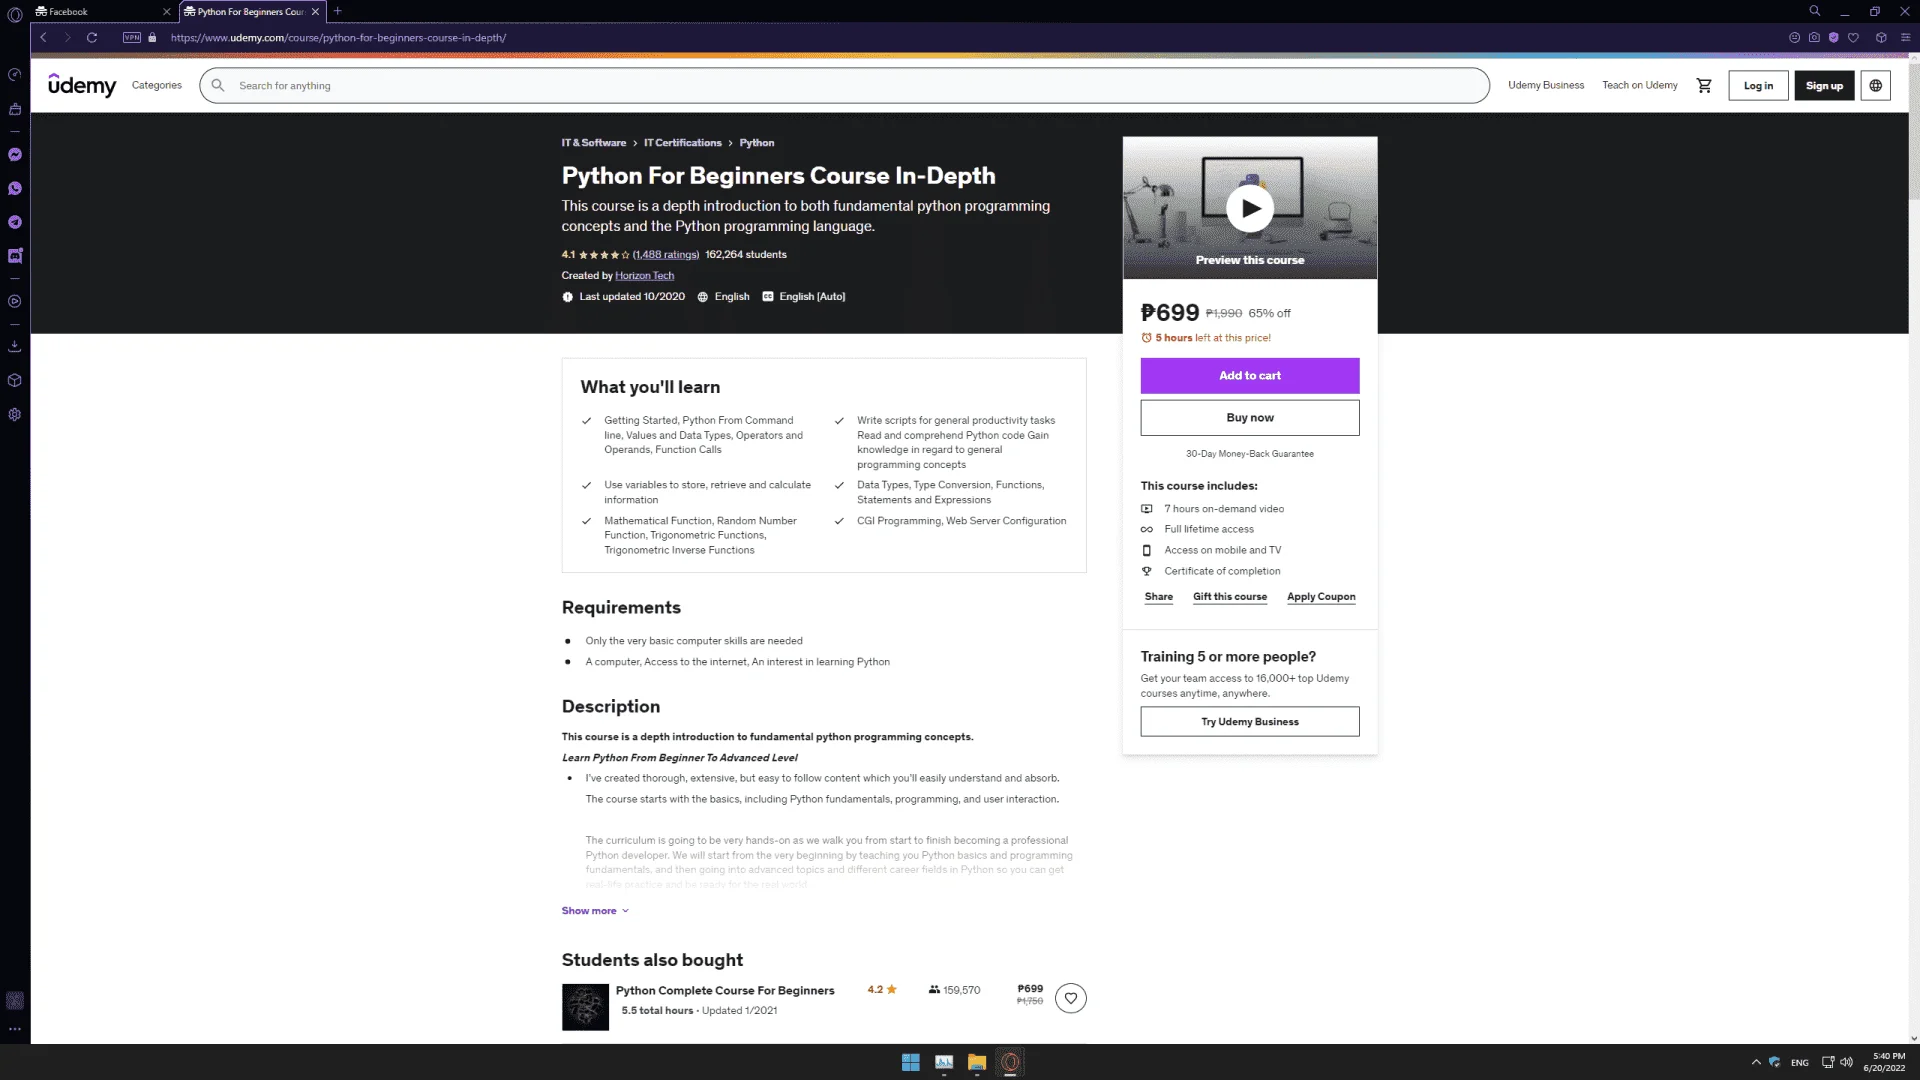Select the Python For Beginners tab

click(245, 12)
